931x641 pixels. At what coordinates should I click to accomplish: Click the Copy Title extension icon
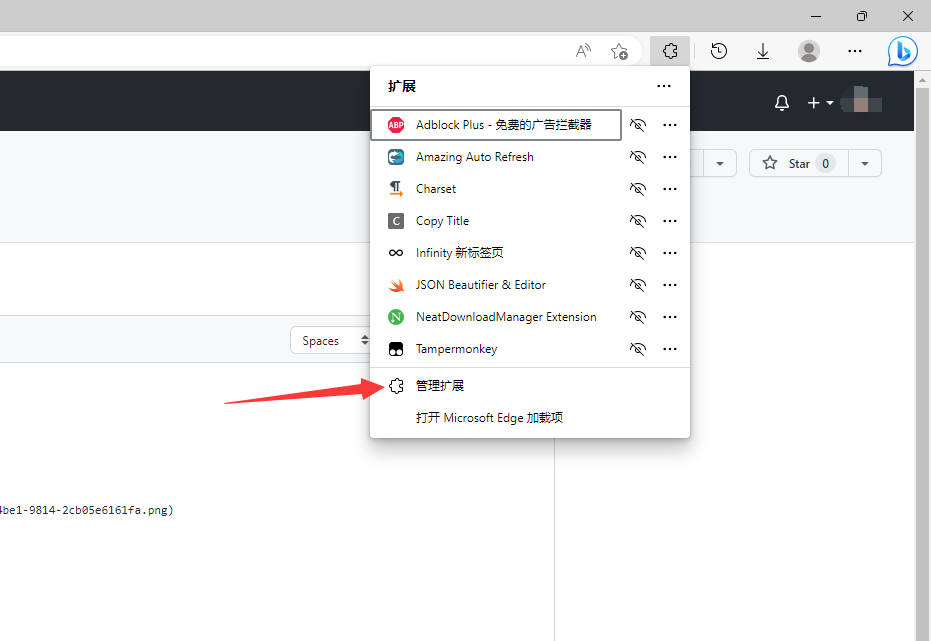pyautogui.click(x=396, y=221)
